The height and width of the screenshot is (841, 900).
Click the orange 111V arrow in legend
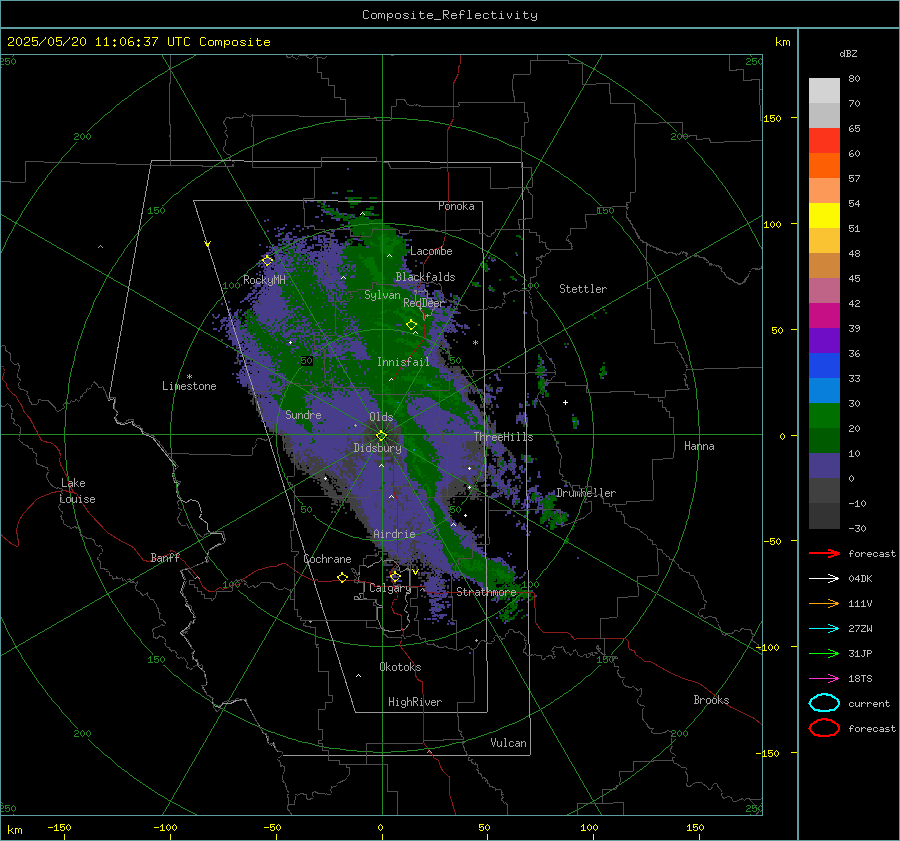(824, 603)
